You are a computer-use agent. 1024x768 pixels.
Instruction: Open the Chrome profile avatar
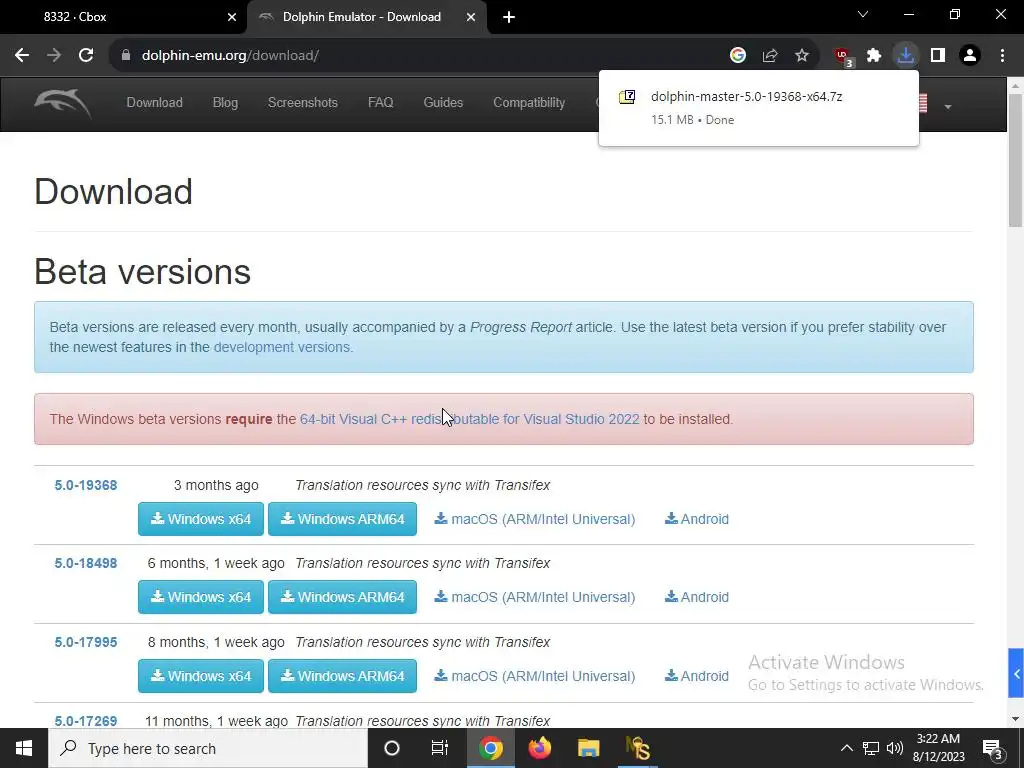tap(970, 56)
